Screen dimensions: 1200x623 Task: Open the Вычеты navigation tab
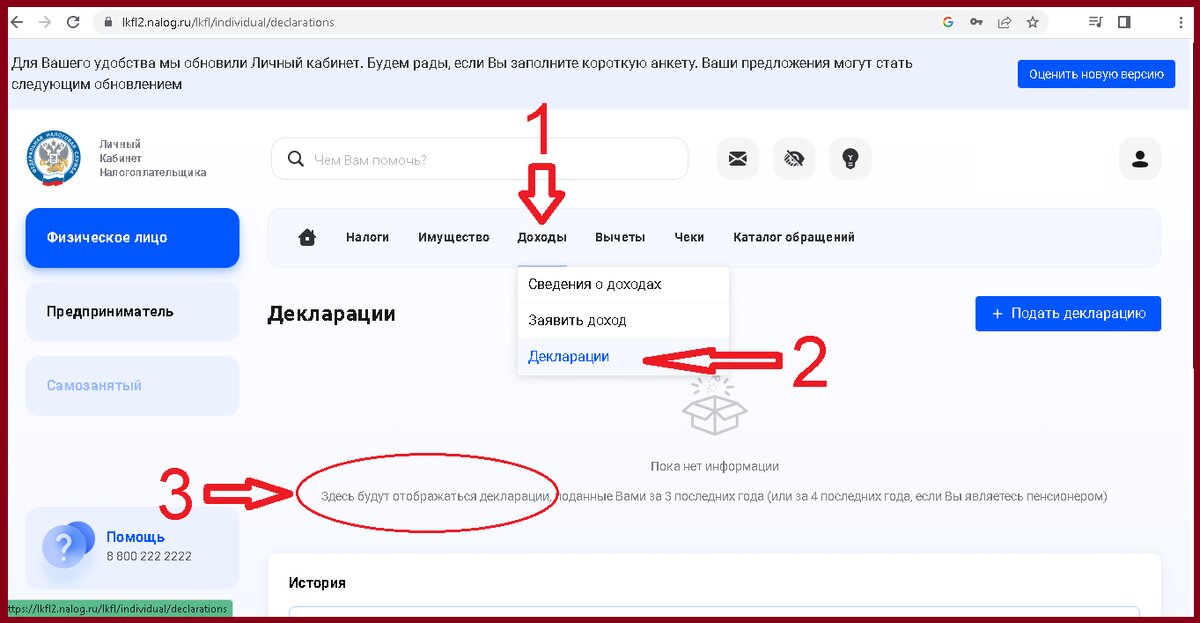coord(620,237)
